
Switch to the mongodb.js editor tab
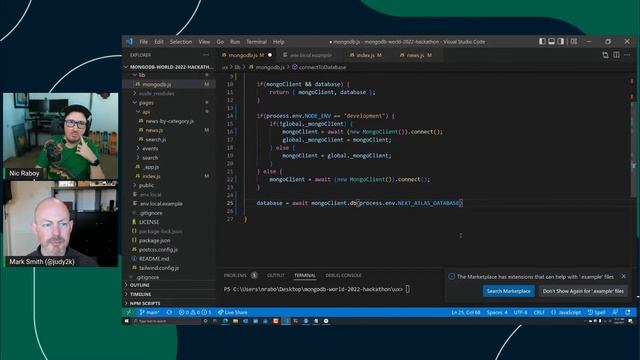pos(247,55)
